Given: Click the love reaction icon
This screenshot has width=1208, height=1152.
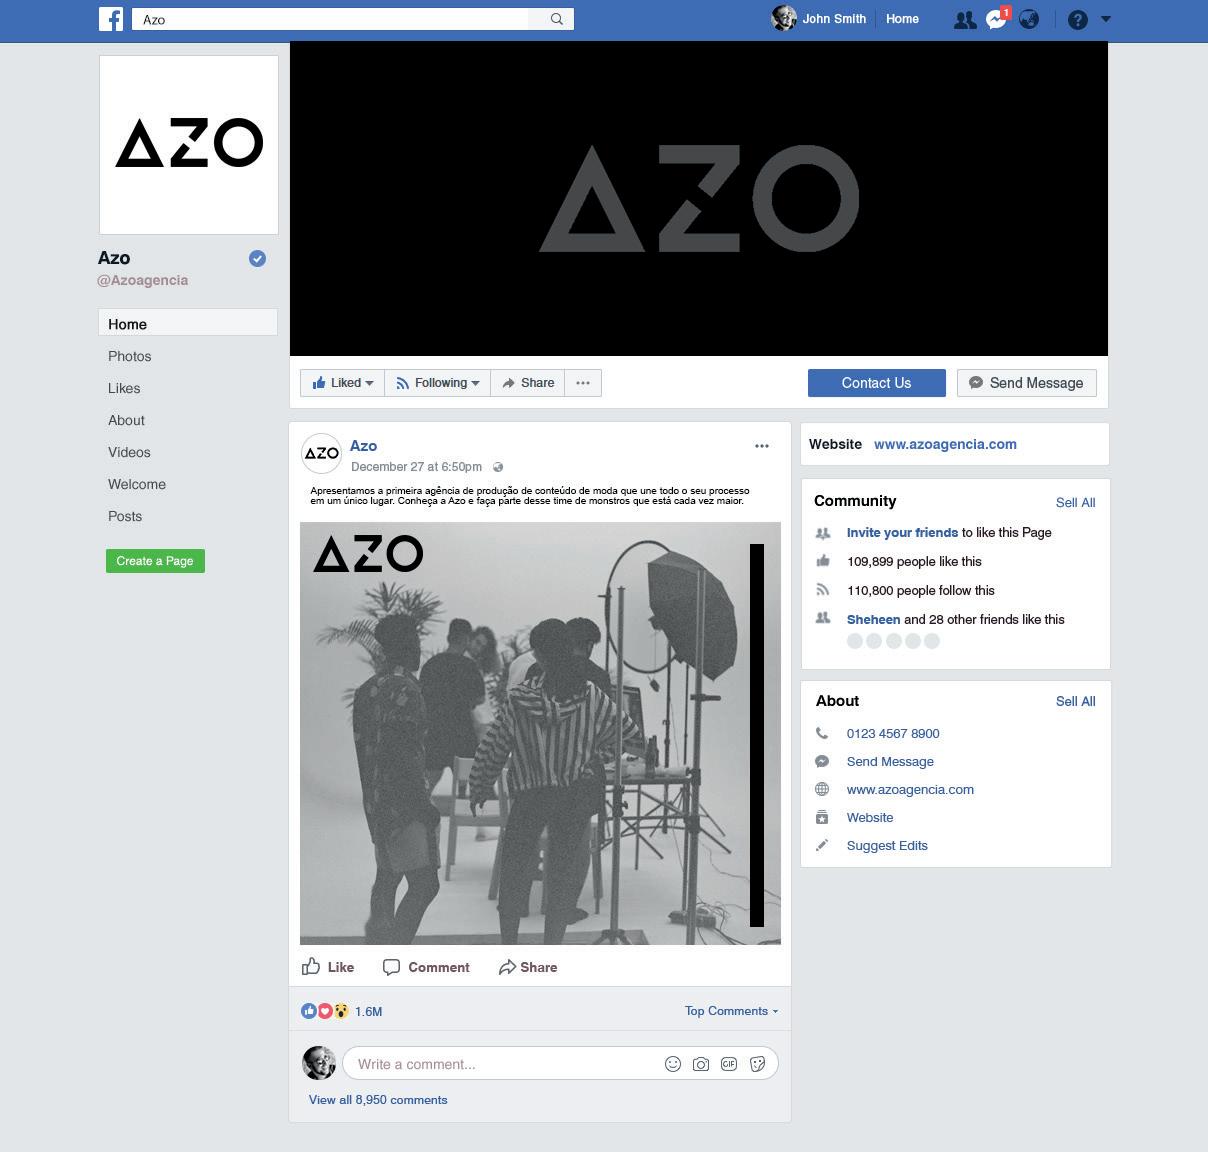Looking at the screenshot, I should click(x=325, y=1011).
